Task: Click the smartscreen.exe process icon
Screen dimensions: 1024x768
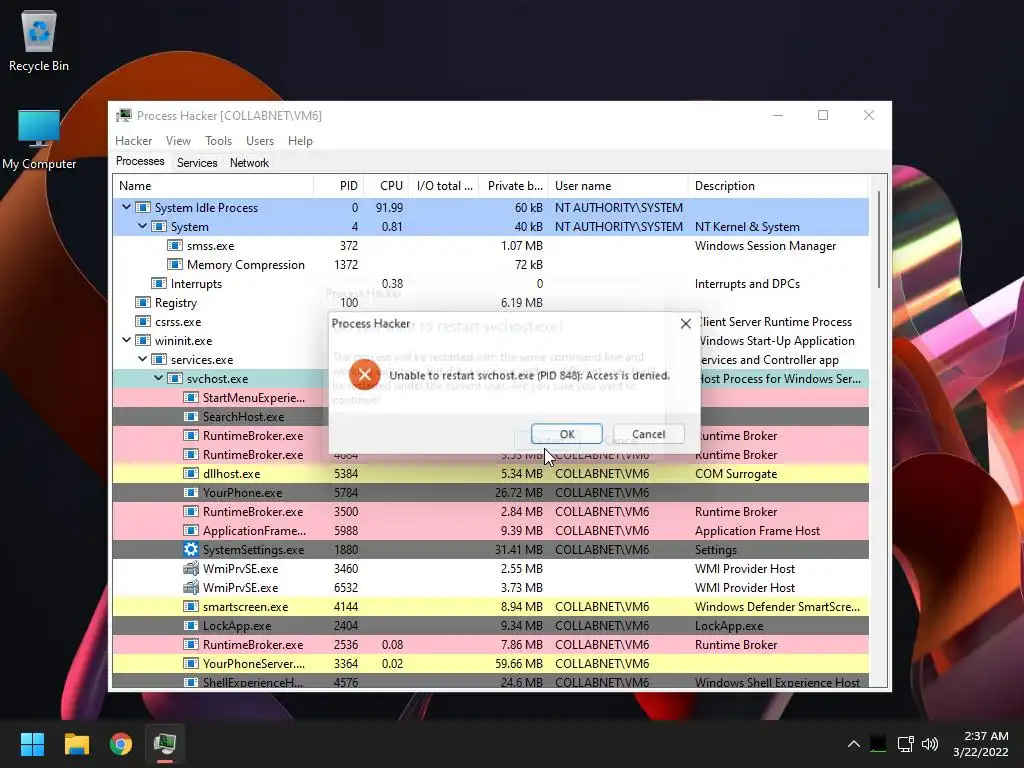Action: (x=191, y=606)
